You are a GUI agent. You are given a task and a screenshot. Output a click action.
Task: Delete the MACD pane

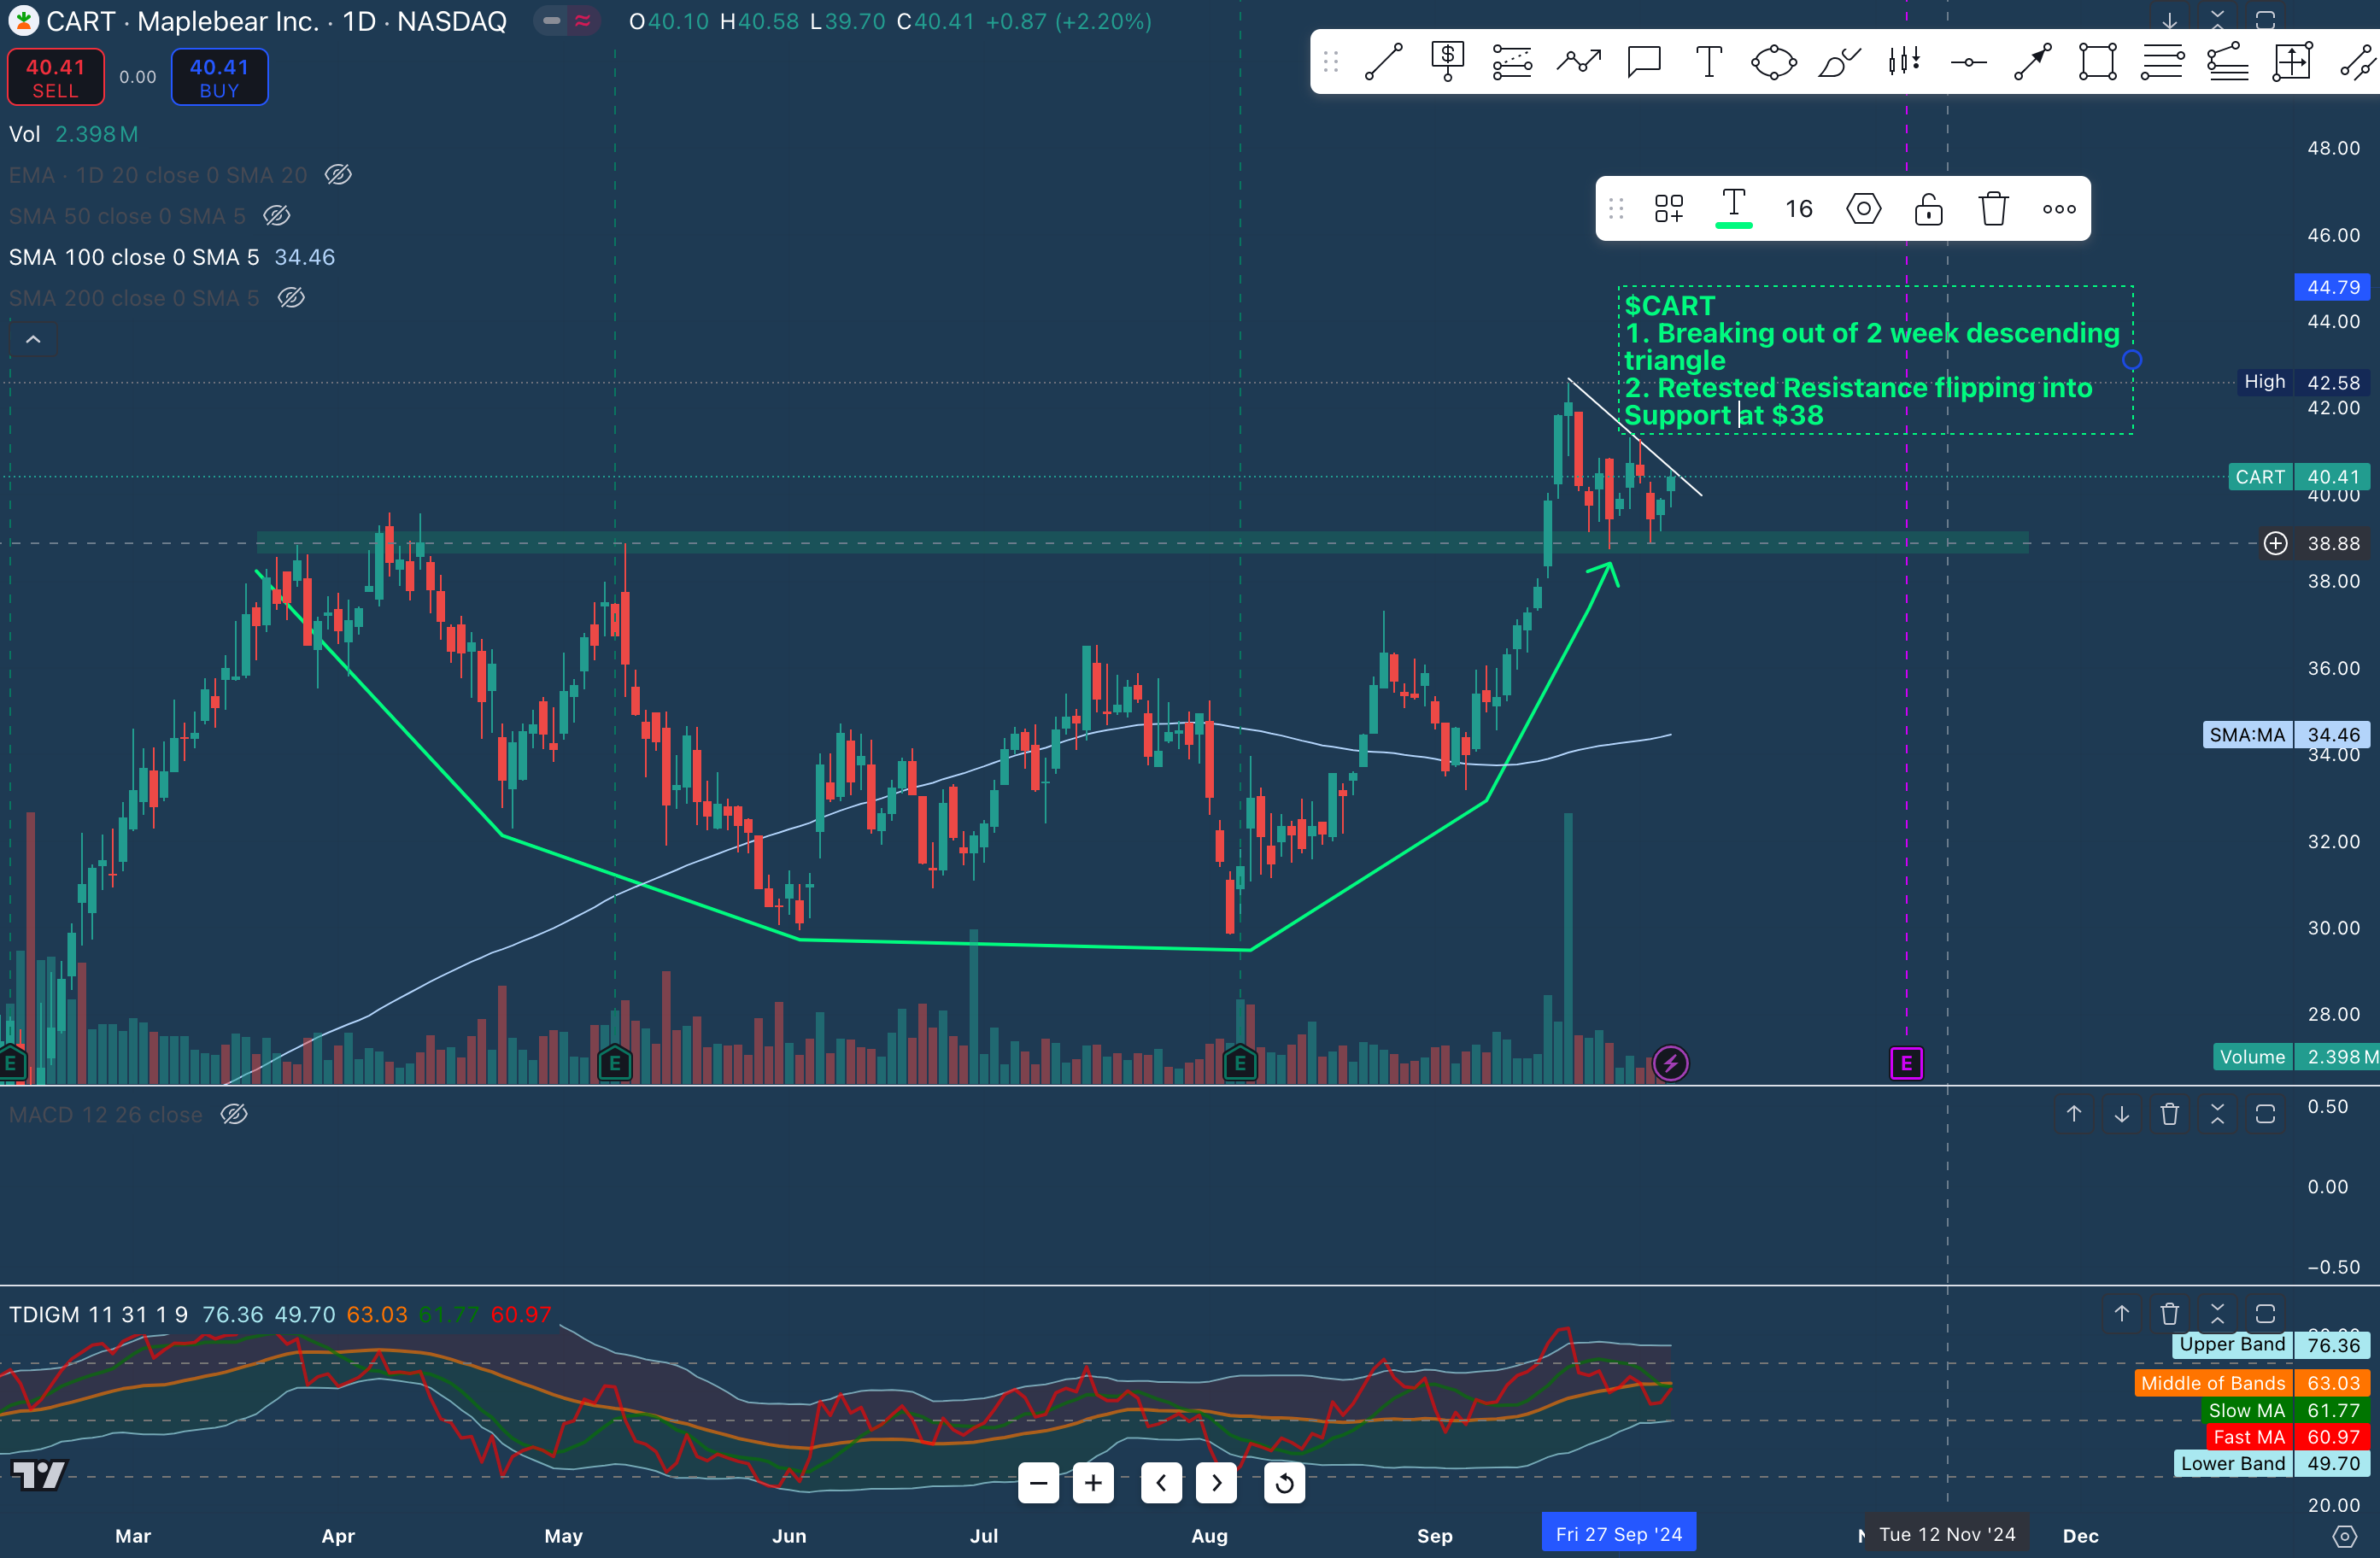pyautogui.click(x=2169, y=1114)
